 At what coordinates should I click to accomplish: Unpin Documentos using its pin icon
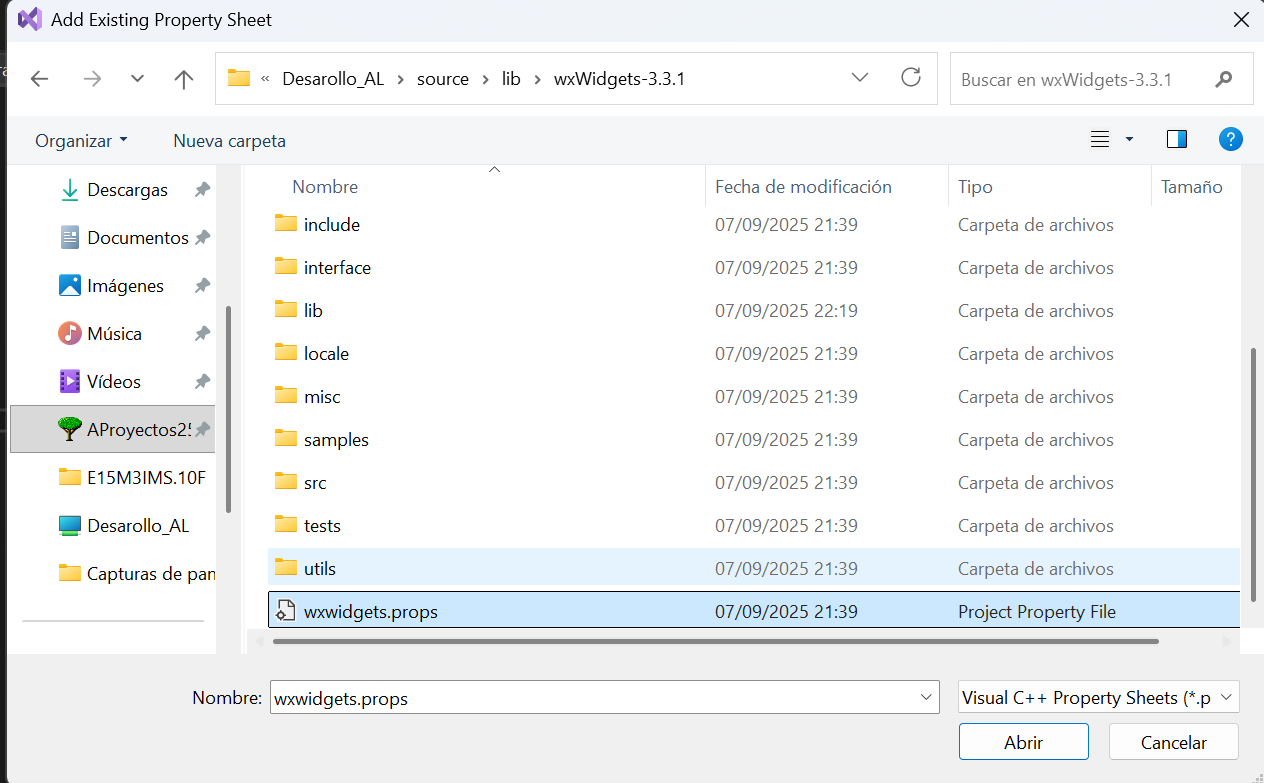pyautogui.click(x=202, y=237)
